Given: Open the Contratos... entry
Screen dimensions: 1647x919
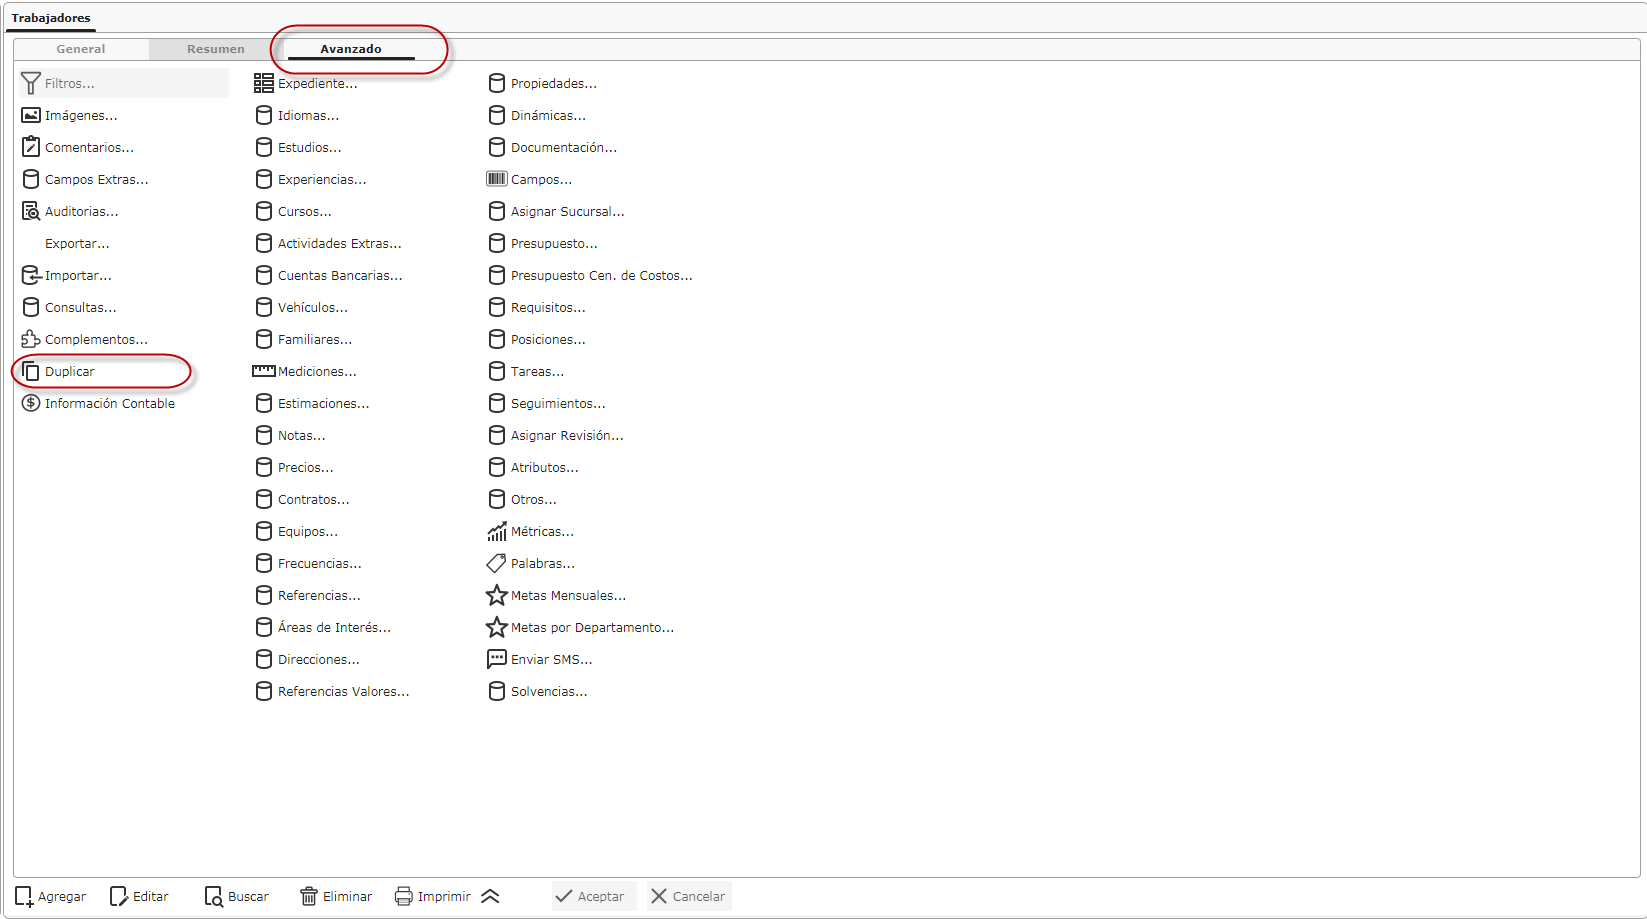Looking at the screenshot, I should (x=313, y=499).
